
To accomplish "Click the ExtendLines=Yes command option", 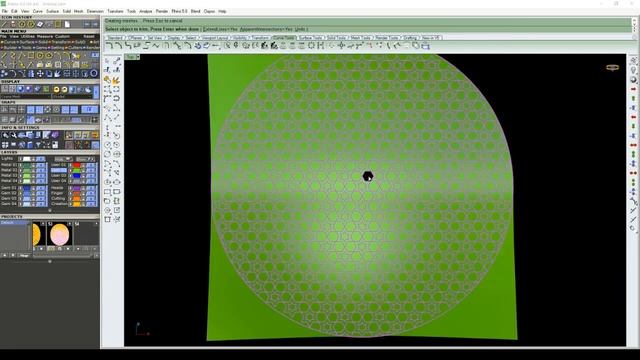I will pyautogui.click(x=220, y=29).
